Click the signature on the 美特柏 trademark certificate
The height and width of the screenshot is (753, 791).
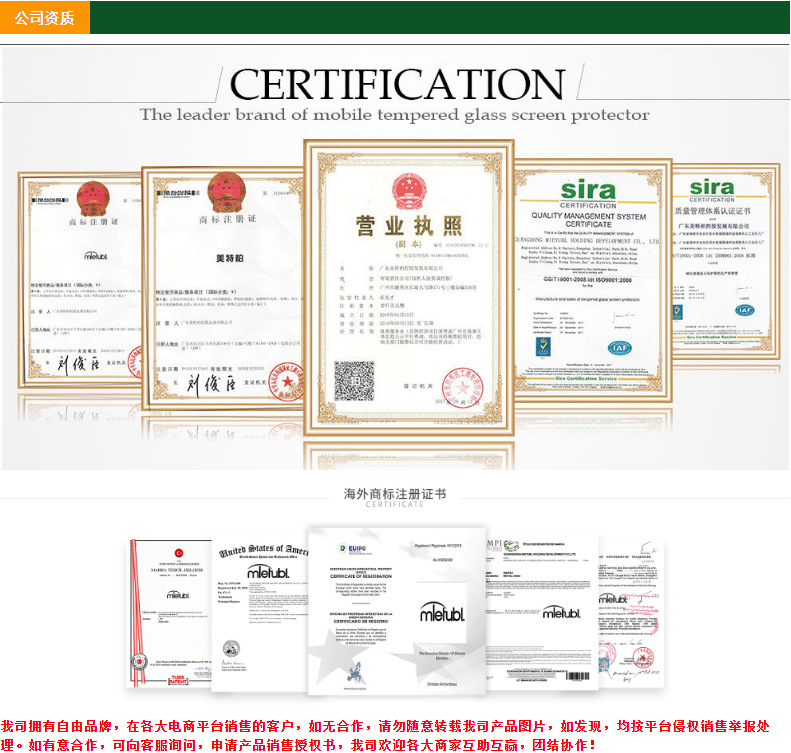point(211,385)
